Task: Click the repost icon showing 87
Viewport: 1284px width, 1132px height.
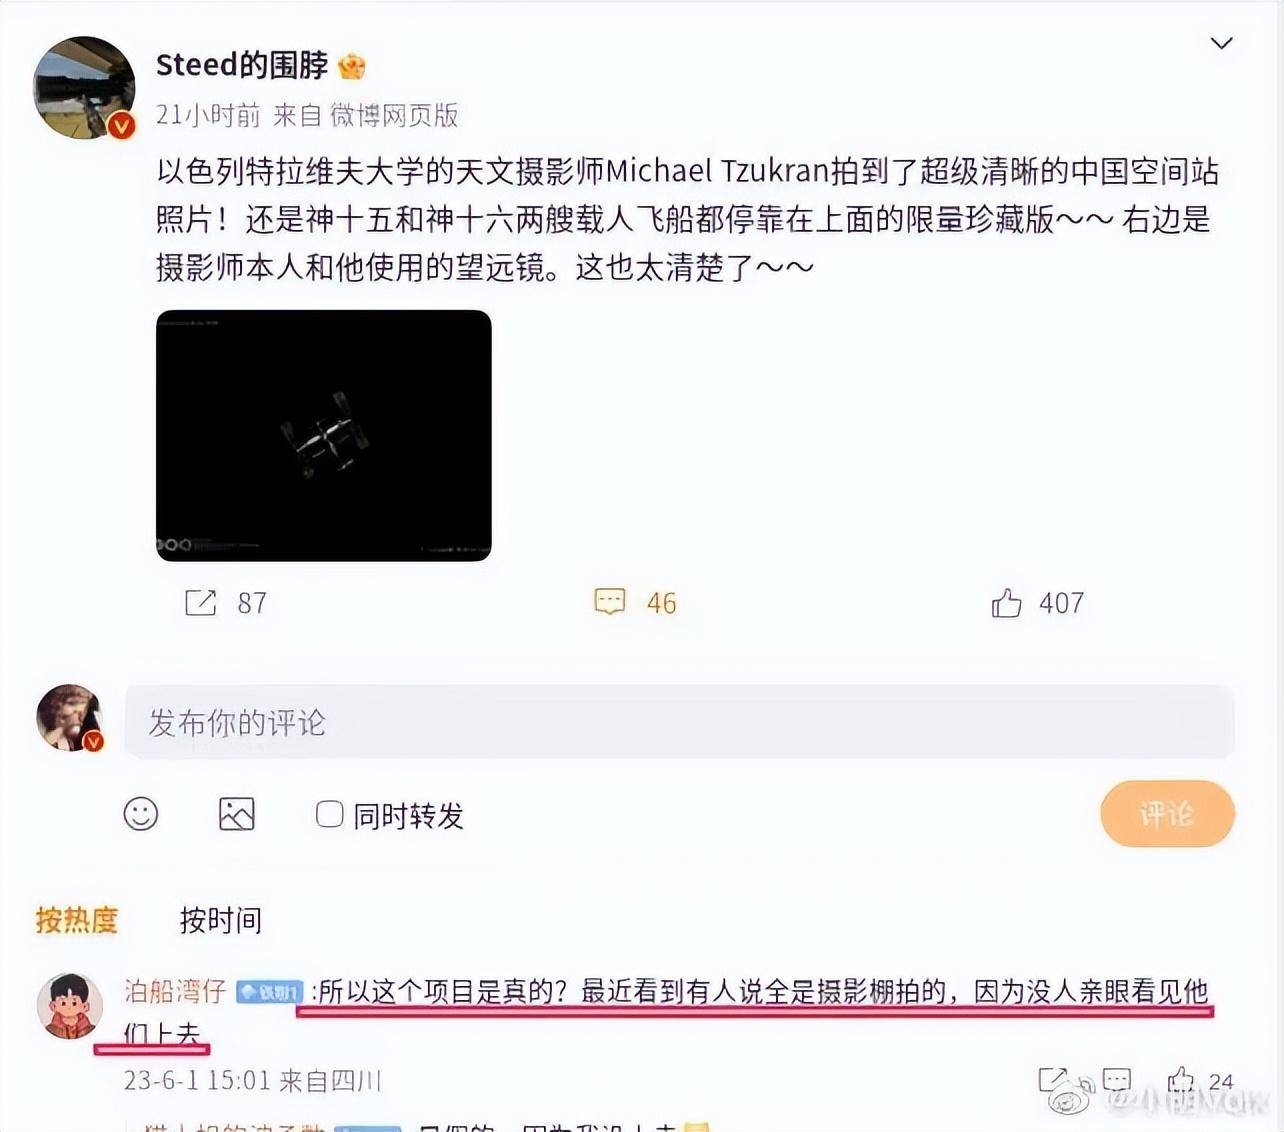Action: (x=200, y=603)
